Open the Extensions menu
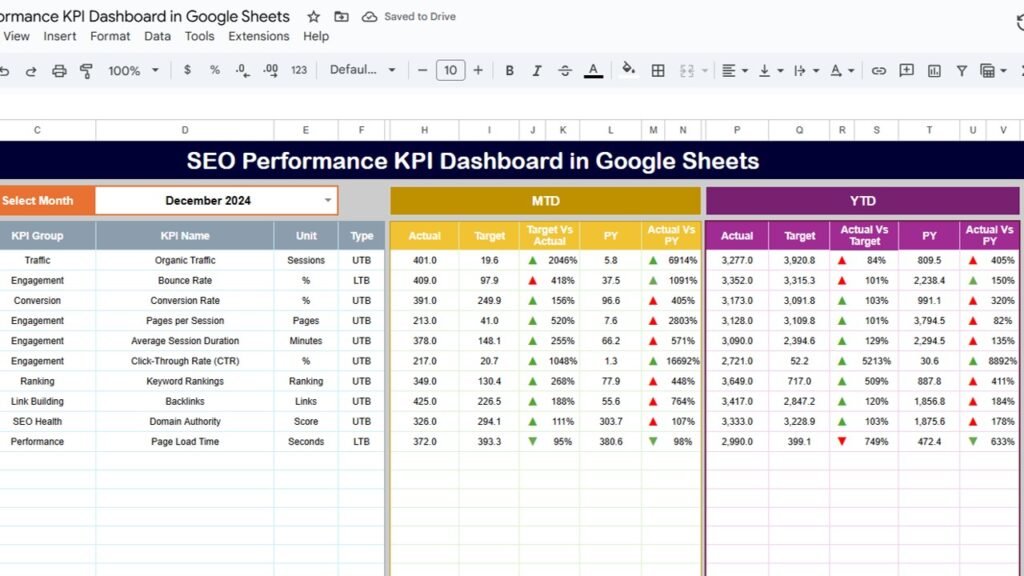The height and width of the screenshot is (576, 1024). coord(258,36)
